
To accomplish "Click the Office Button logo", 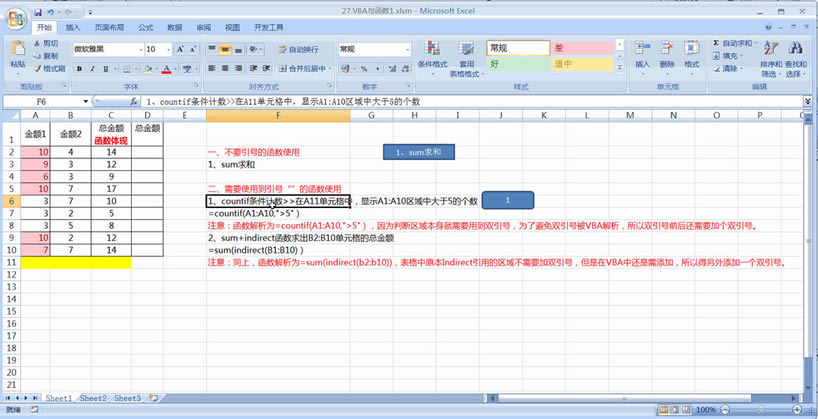I will pos(17,20).
